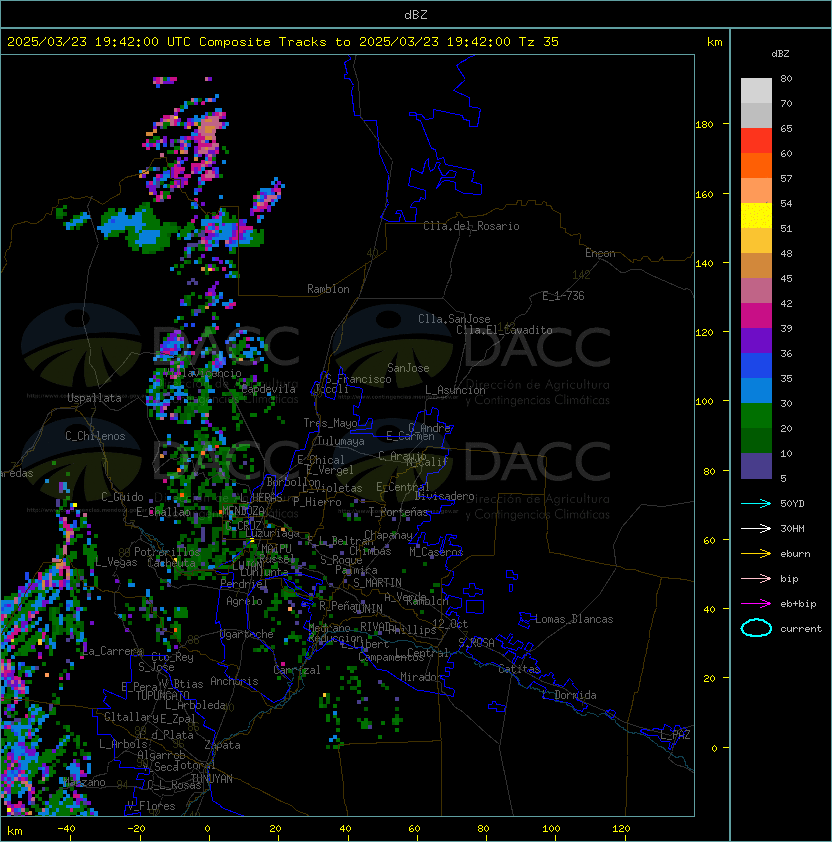
Task: Click the 'Manzano' map label
Action: pos(84,782)
